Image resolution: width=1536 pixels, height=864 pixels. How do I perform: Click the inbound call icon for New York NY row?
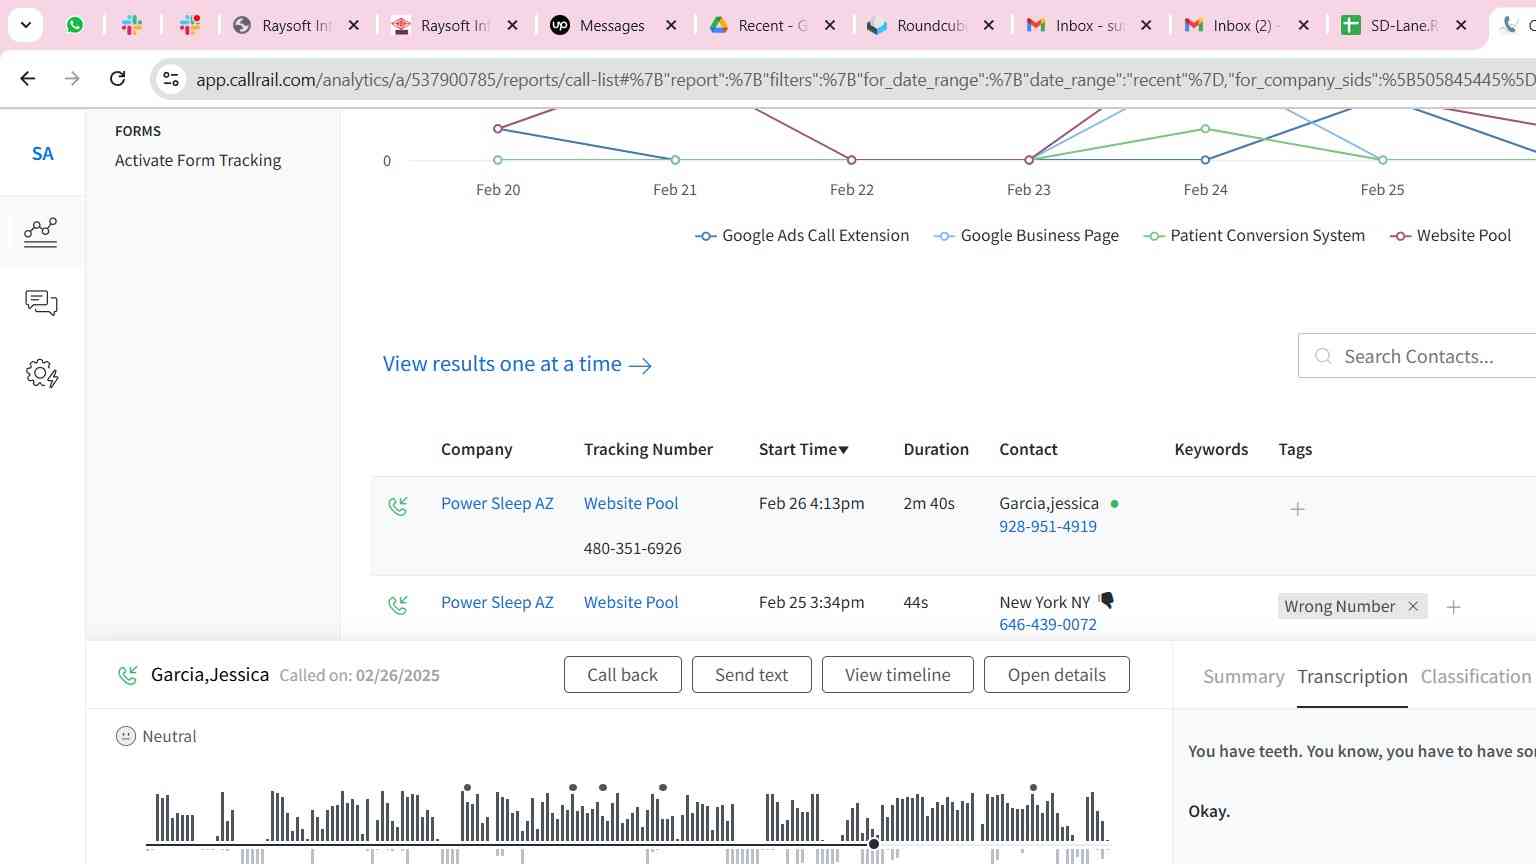[398, 605]
